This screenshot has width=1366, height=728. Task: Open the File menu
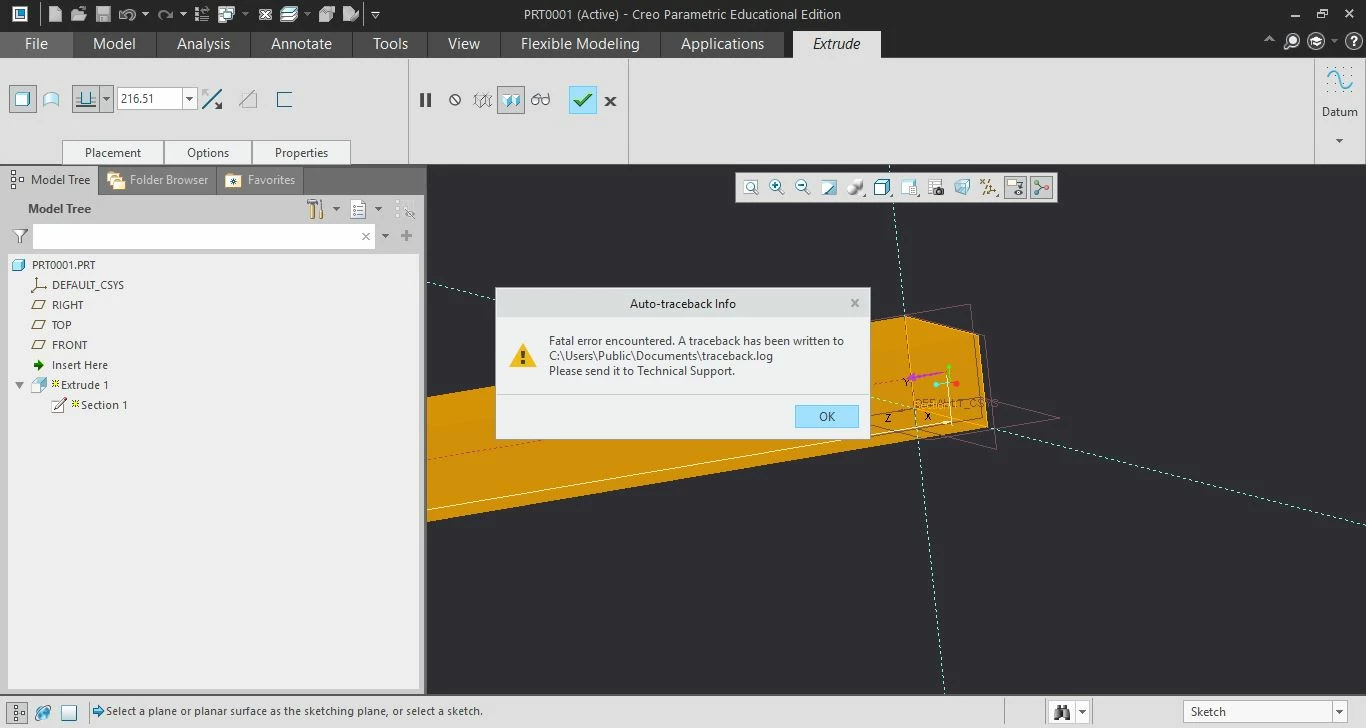[36, 44]
